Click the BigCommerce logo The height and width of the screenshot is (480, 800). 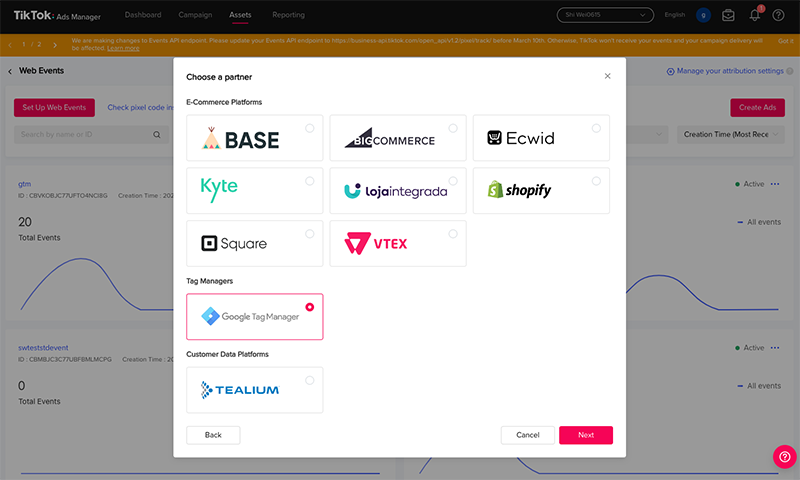(390, 138)
